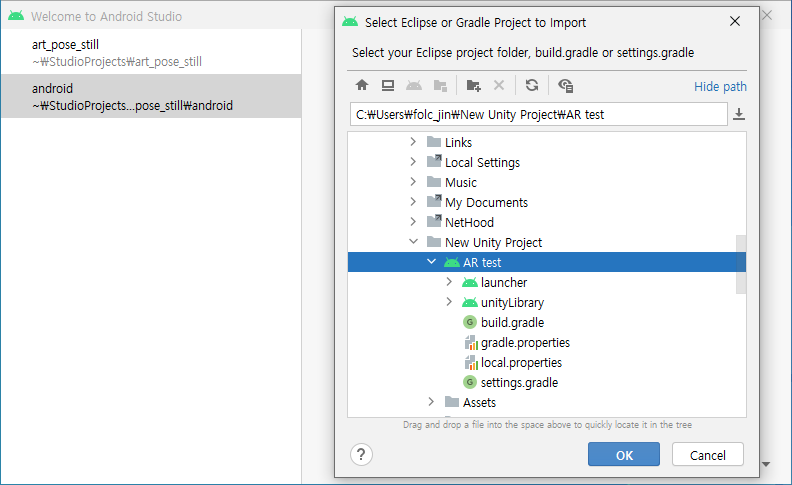Click the Gradle icon beside build.gradle
The height and width of the screenshot is (485, 792).
470,322
